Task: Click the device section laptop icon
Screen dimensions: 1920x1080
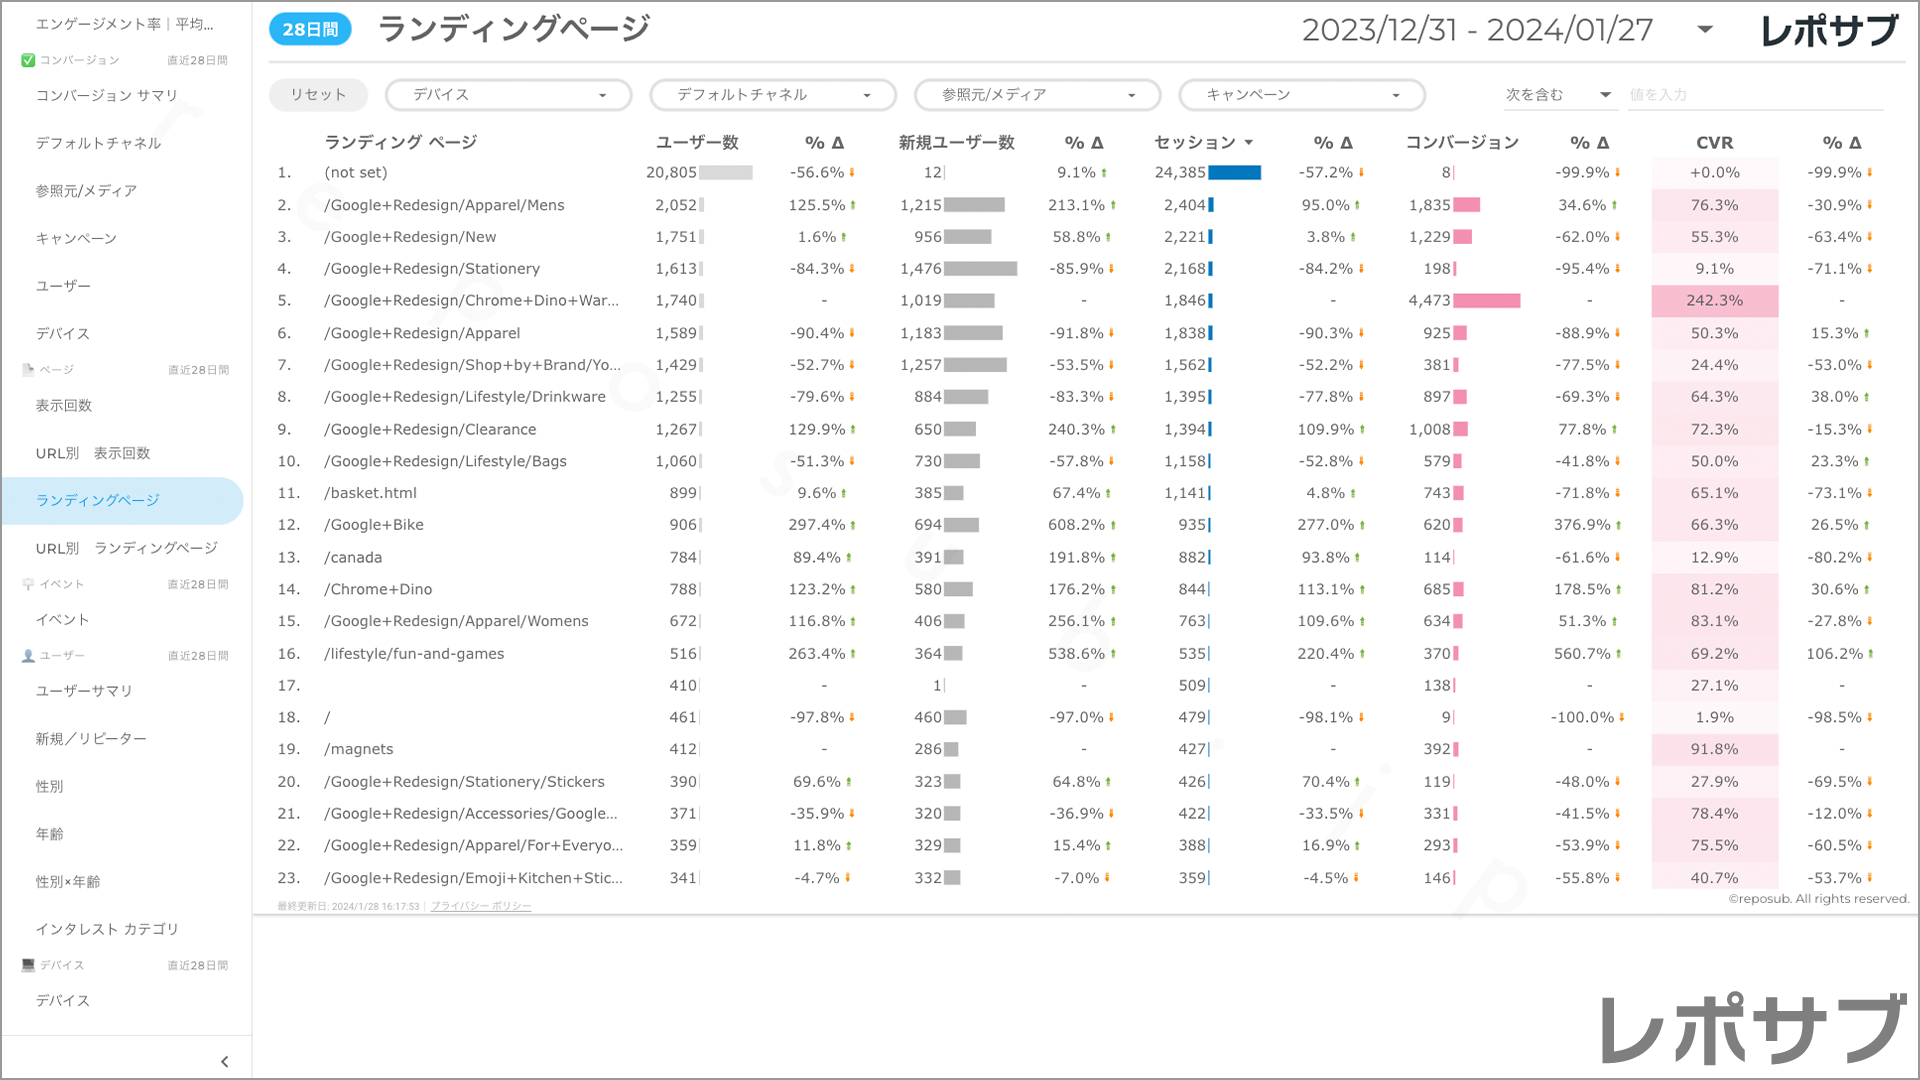Action: (x=28, y=965)
